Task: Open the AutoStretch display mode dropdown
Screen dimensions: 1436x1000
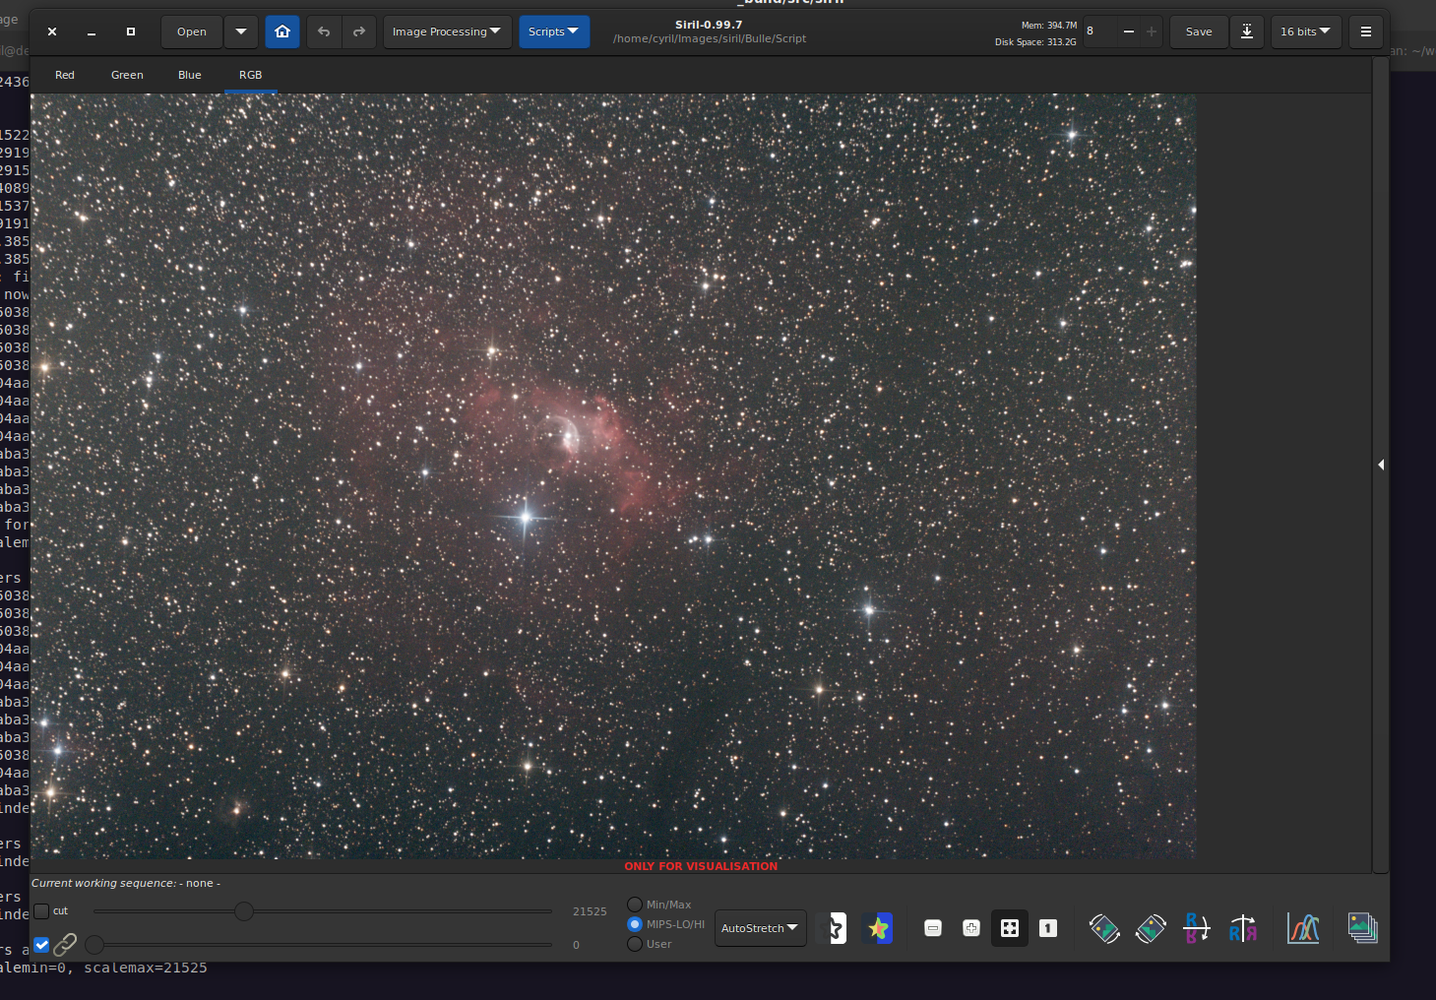Action: point(760,928)
